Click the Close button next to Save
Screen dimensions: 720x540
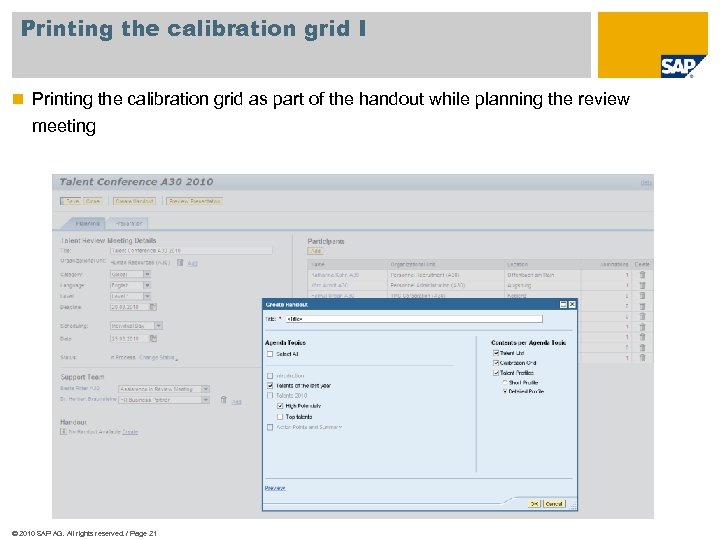(93, 201)
